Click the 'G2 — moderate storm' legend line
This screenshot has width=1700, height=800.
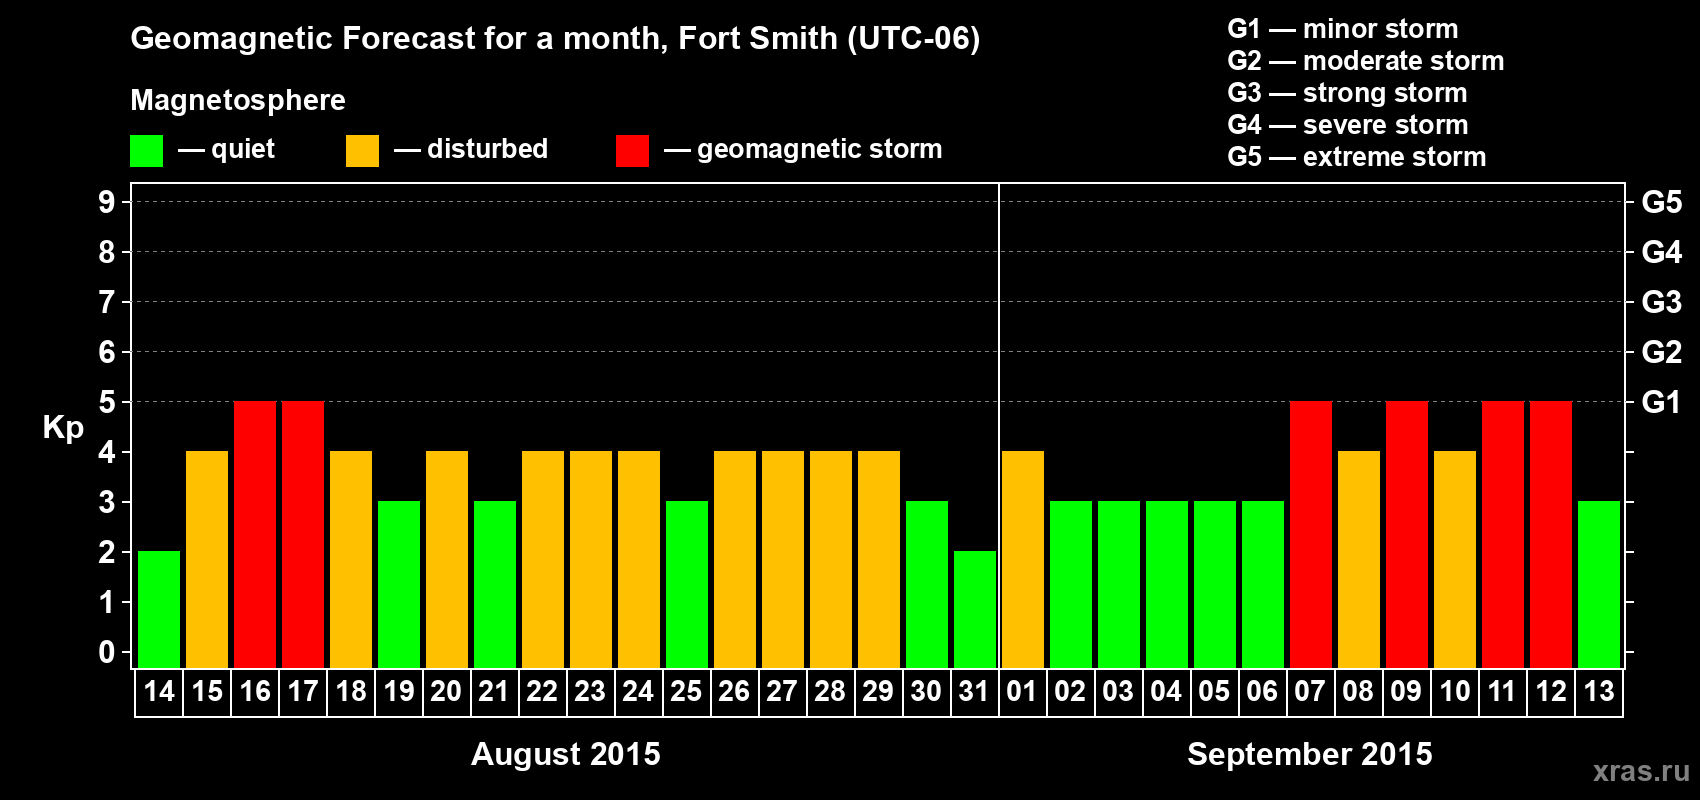coord(1366,61)
